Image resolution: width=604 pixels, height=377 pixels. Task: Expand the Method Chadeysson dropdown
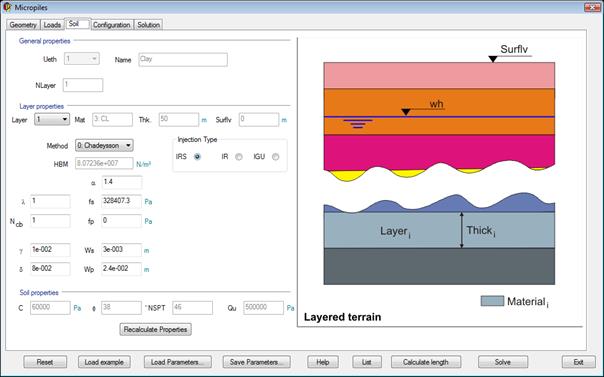click(x=104, y=146)
